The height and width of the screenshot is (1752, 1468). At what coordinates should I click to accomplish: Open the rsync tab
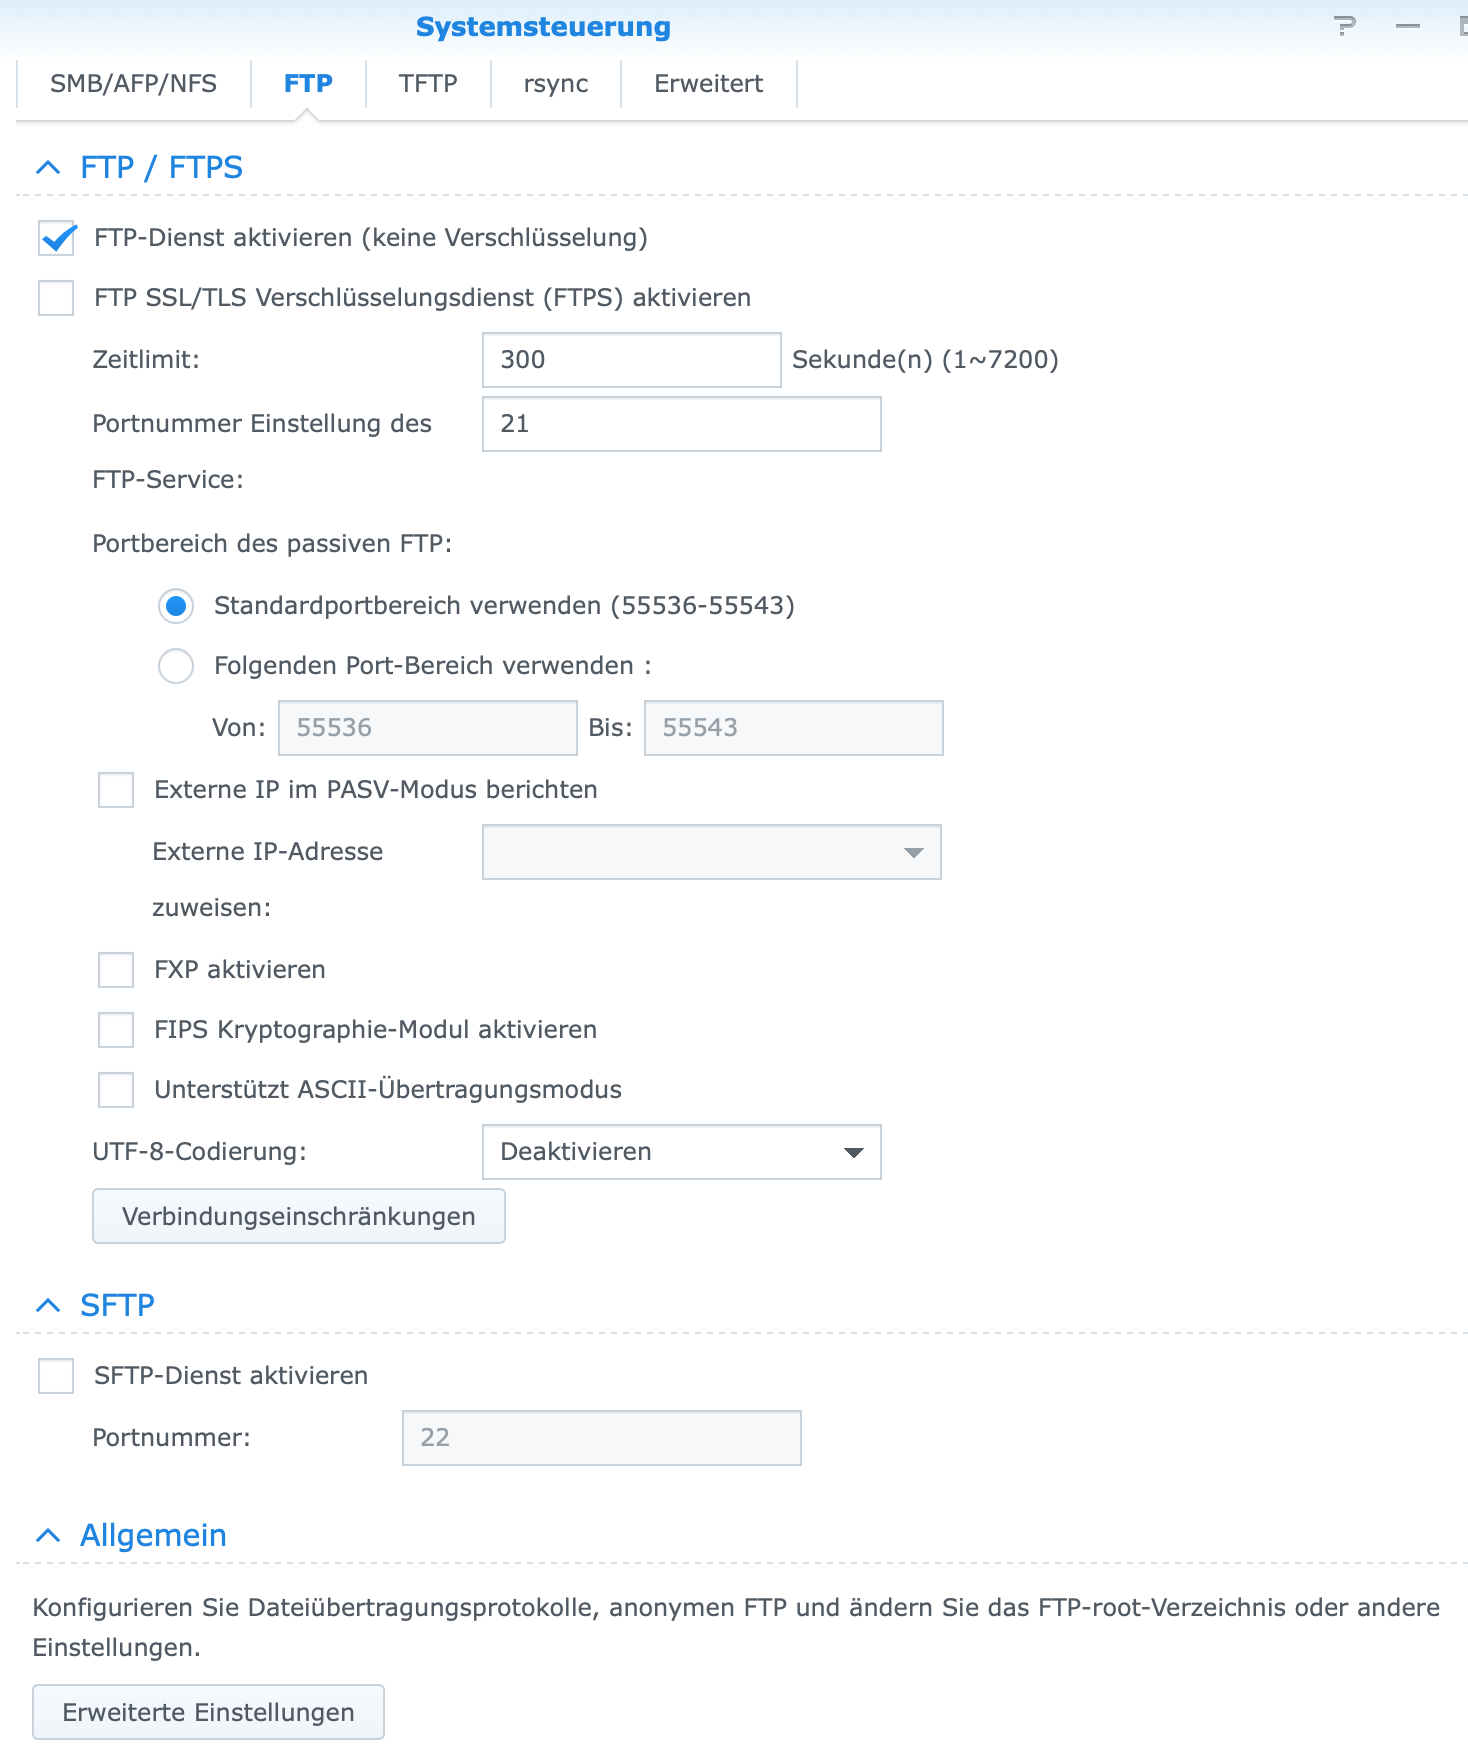tap(555, 84)
